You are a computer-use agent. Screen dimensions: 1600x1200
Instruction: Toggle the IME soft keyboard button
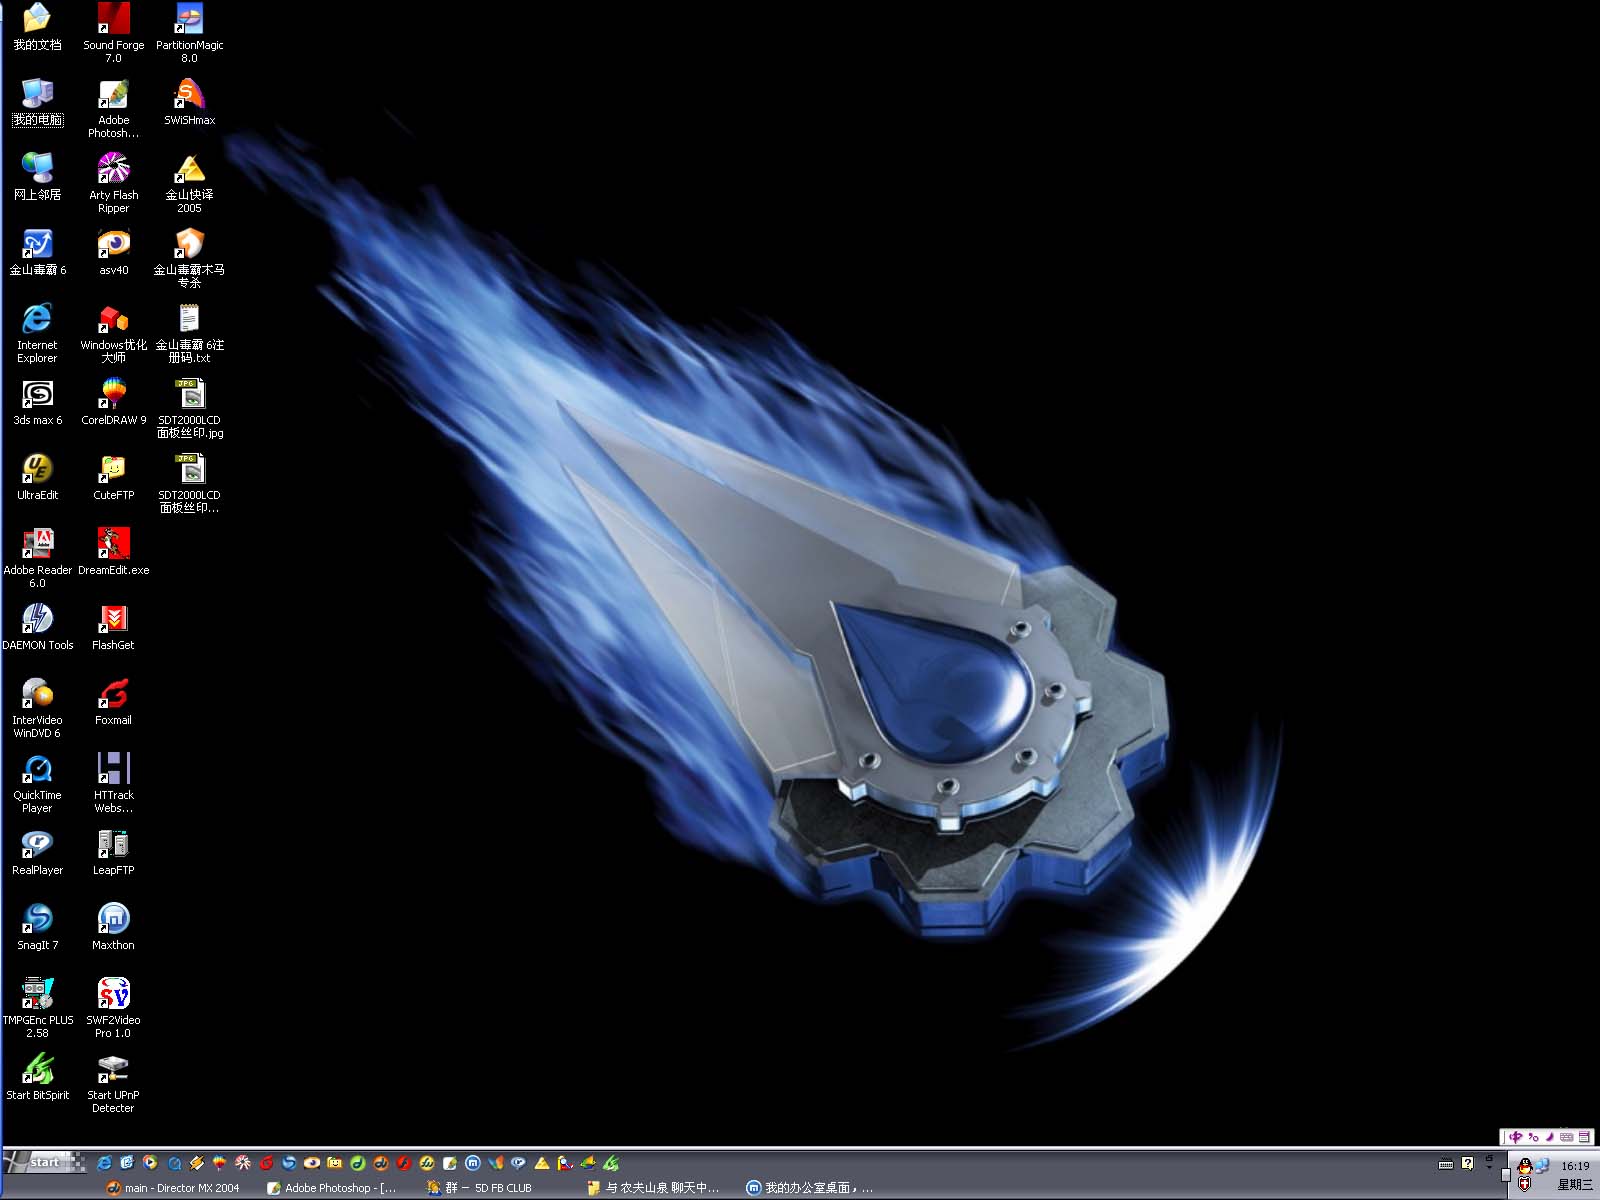(x=1566, y=1137)
